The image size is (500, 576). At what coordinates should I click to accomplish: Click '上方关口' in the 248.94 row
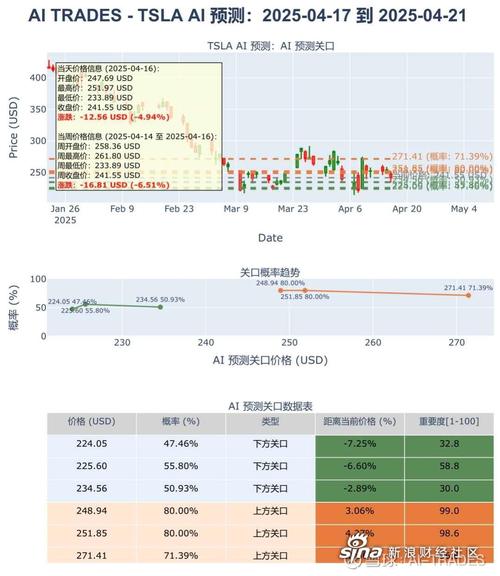click(270, 511)
